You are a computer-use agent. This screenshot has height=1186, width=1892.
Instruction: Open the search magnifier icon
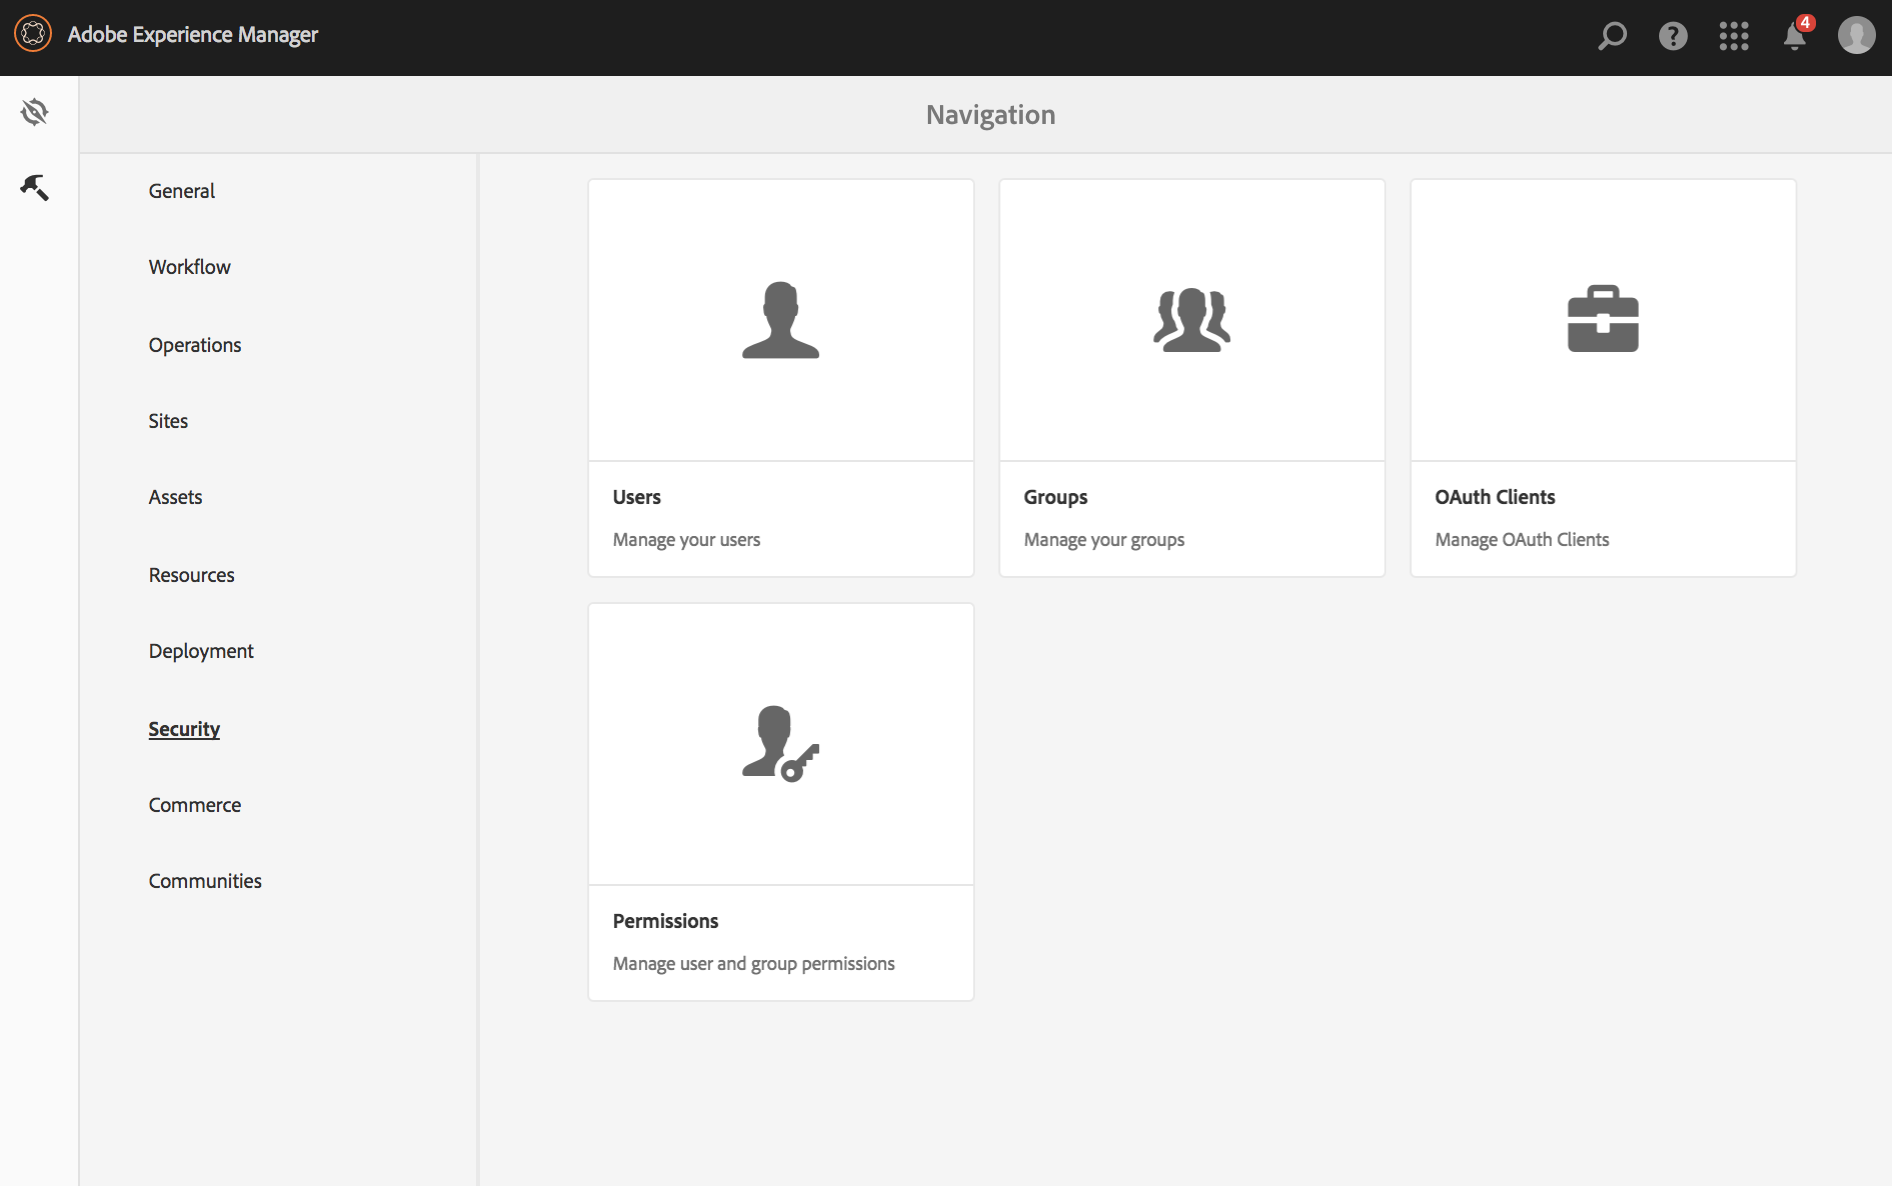pos(1612,36)
